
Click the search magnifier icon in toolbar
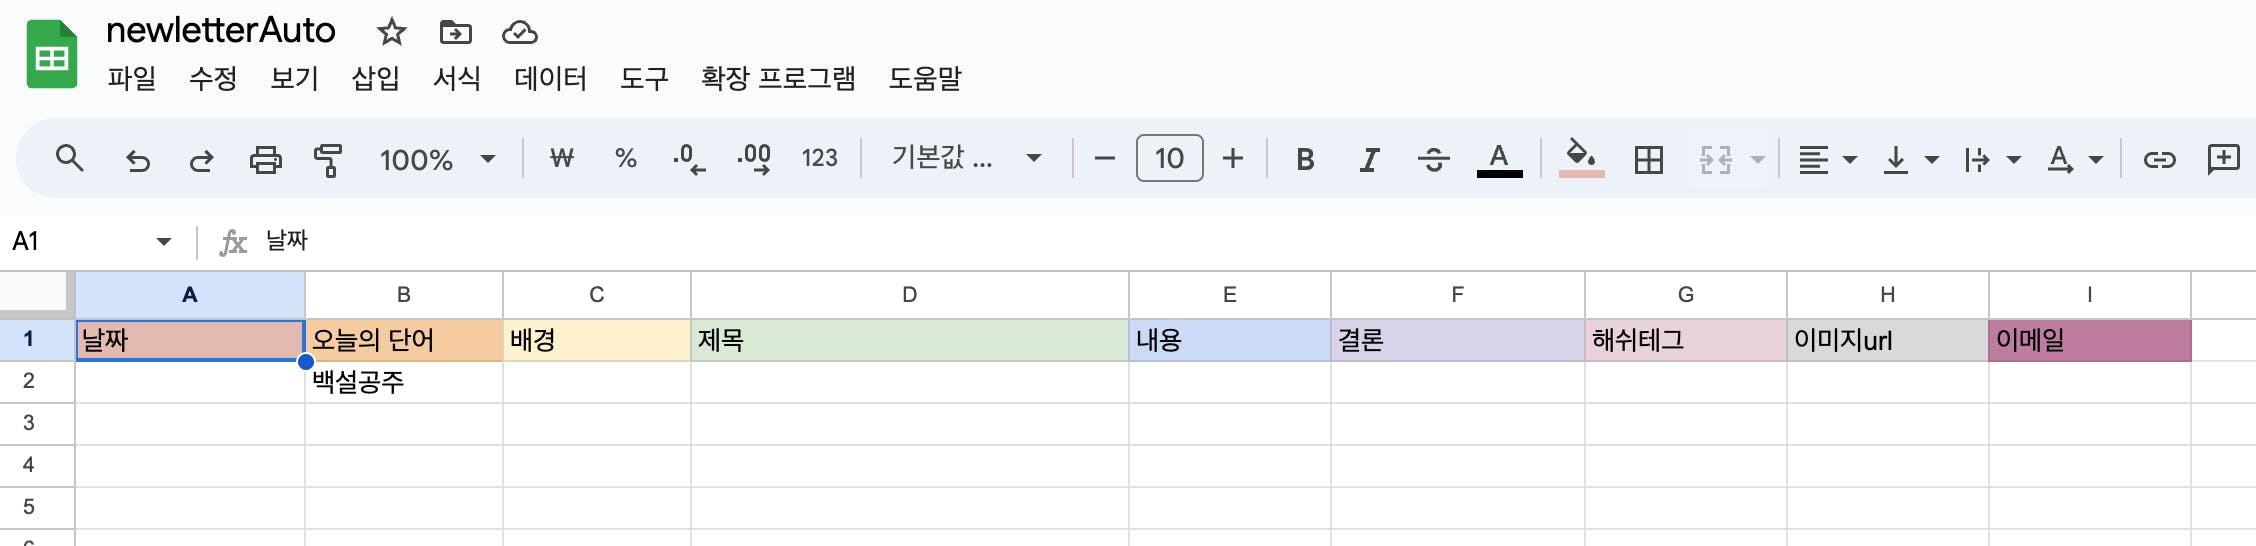69,158
